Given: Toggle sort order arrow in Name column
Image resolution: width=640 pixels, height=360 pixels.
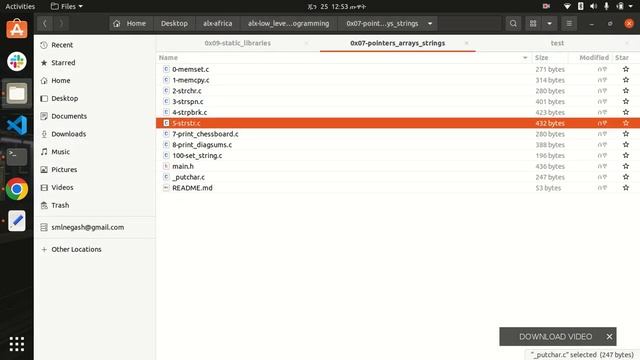Looking at the screenshot, I should point(525,58).
